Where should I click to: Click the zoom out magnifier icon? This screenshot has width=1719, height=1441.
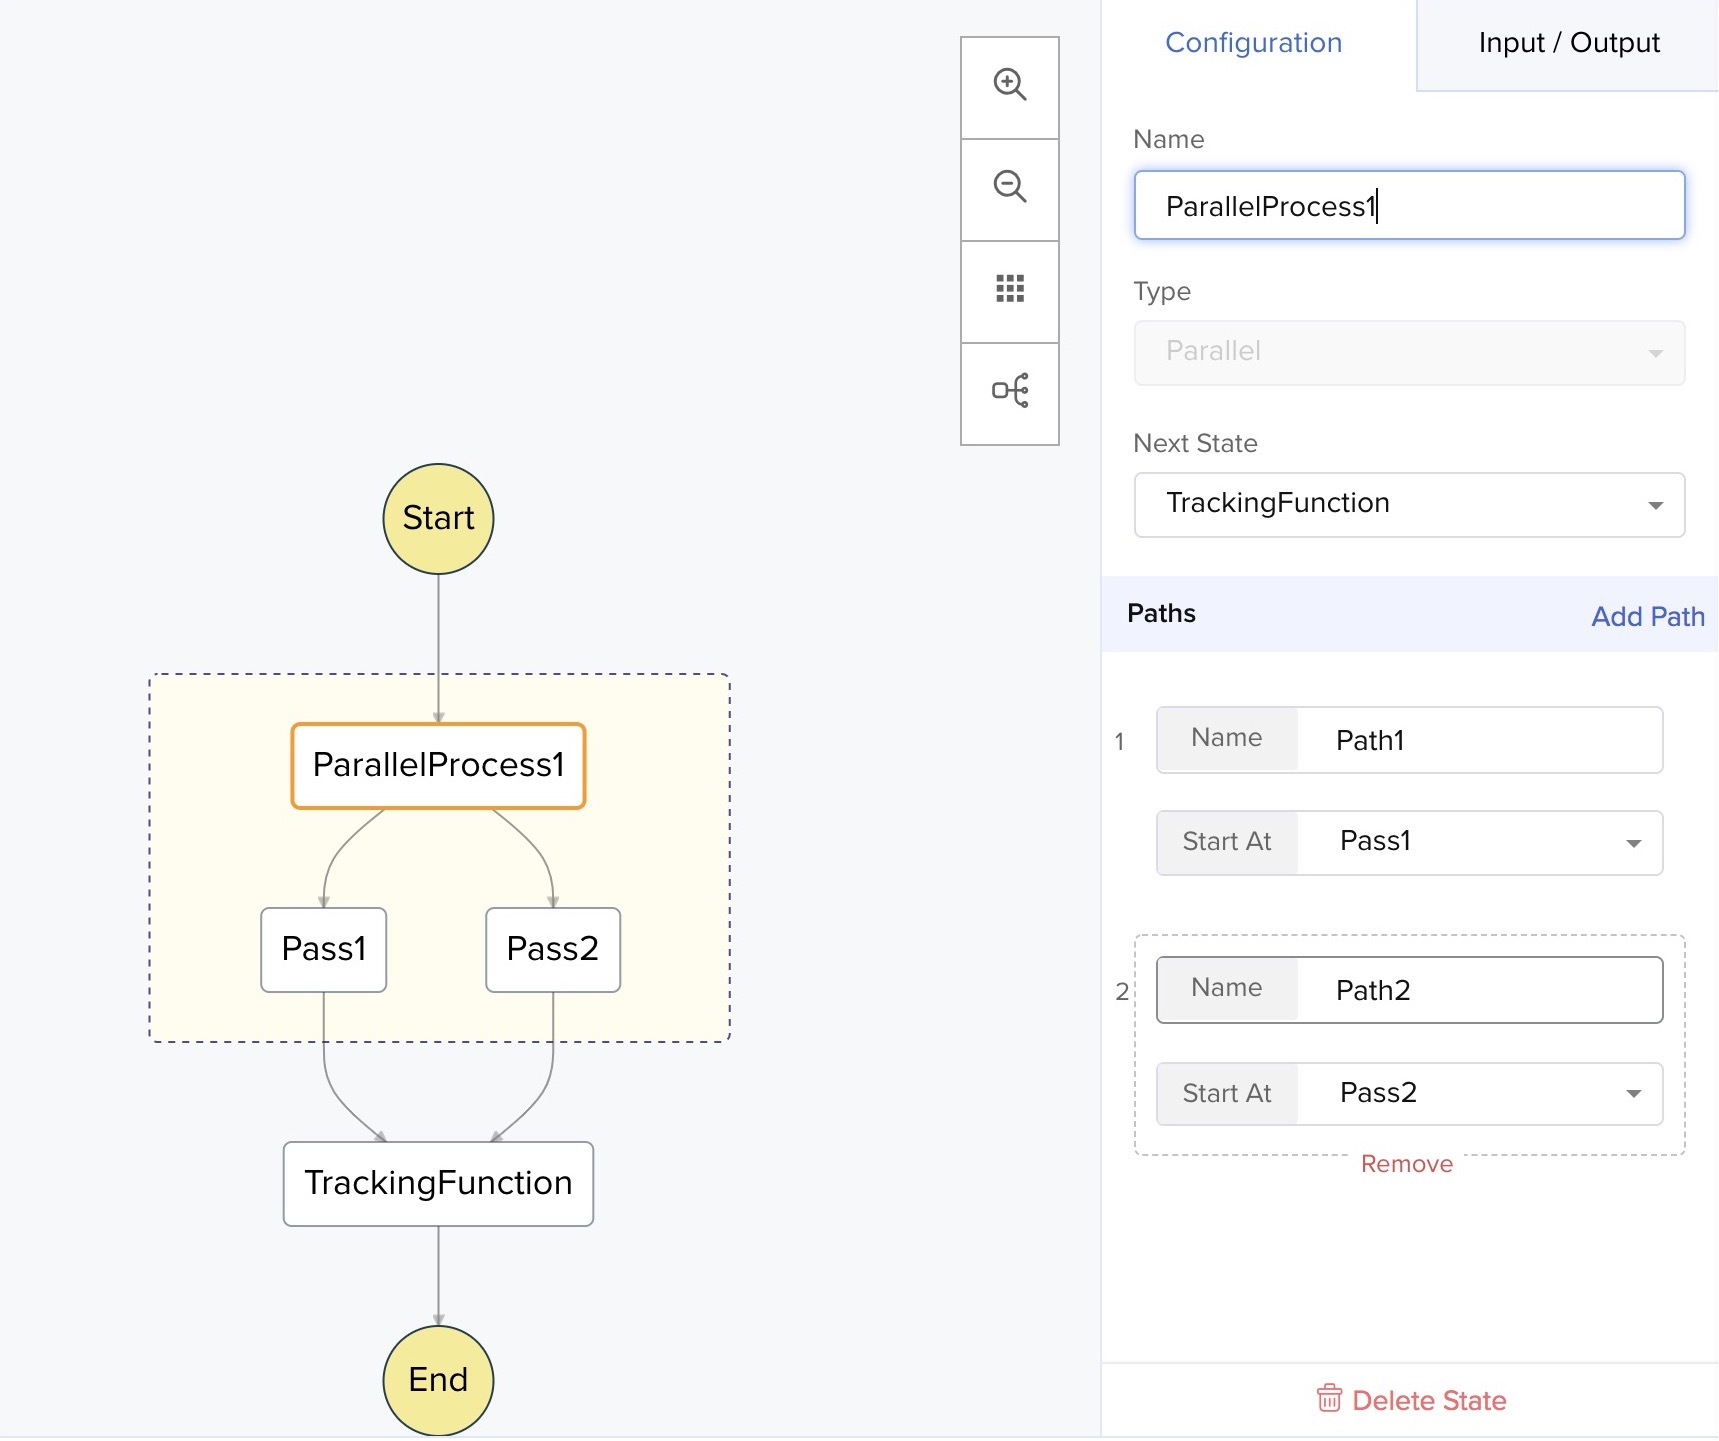(1009, 188)
